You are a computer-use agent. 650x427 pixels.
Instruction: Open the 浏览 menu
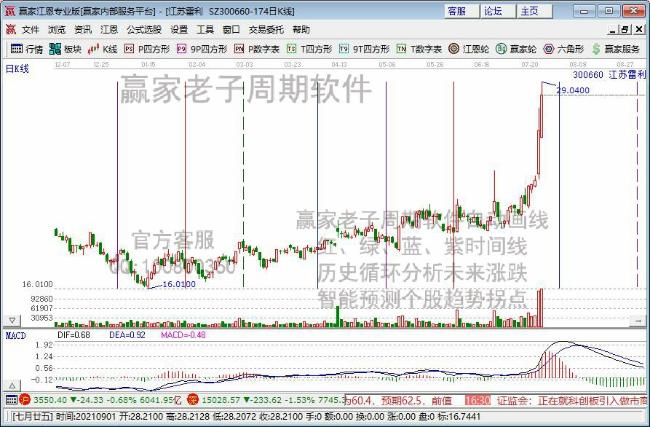57,30
